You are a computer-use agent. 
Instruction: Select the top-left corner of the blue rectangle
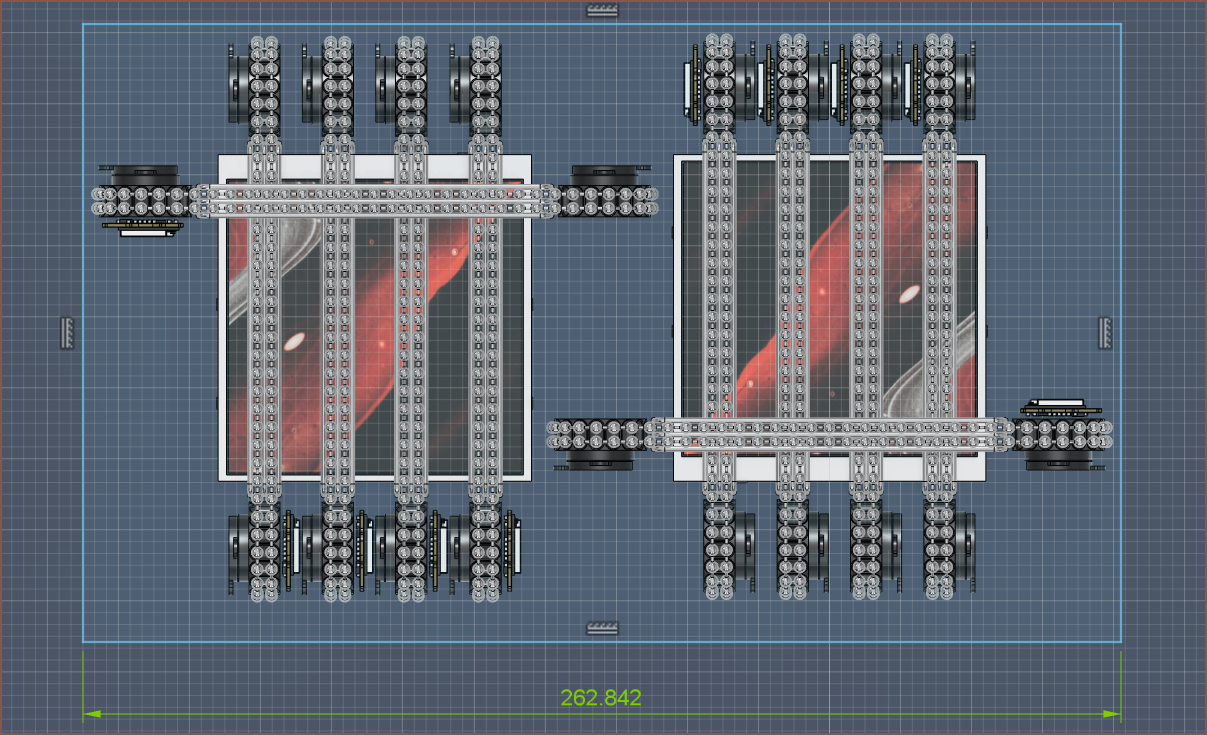coord(83,25)
